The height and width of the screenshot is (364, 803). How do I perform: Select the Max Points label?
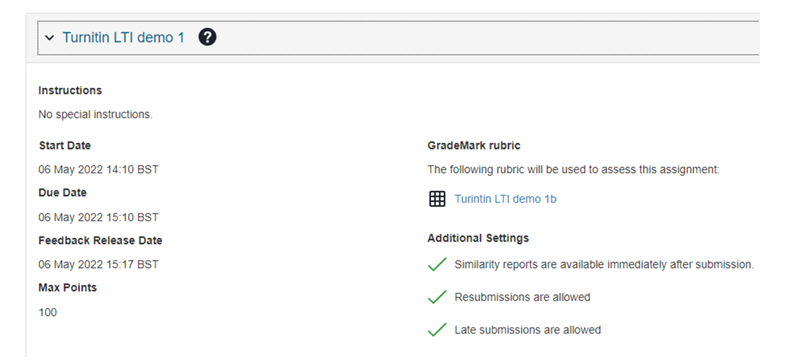[68, 288]
